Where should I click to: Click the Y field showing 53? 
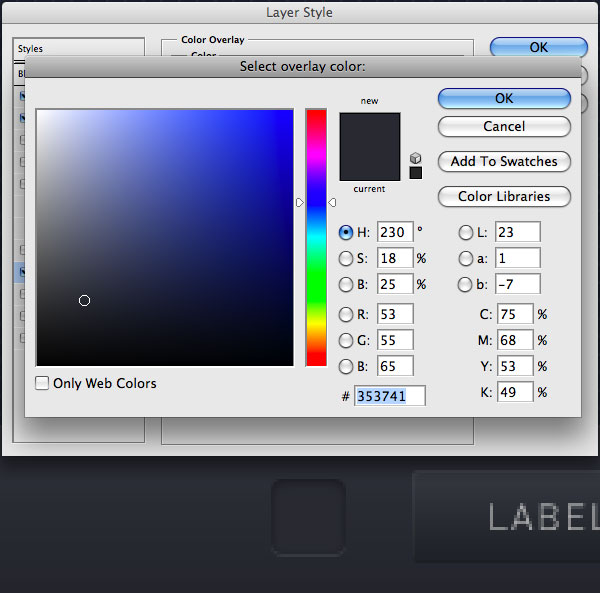coord(515,366)
